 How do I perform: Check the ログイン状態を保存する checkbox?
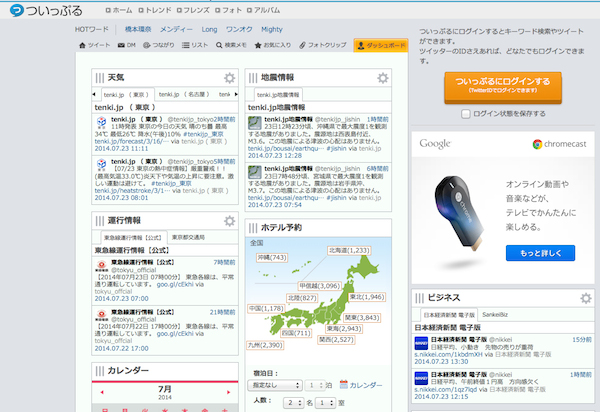[467, 114]
